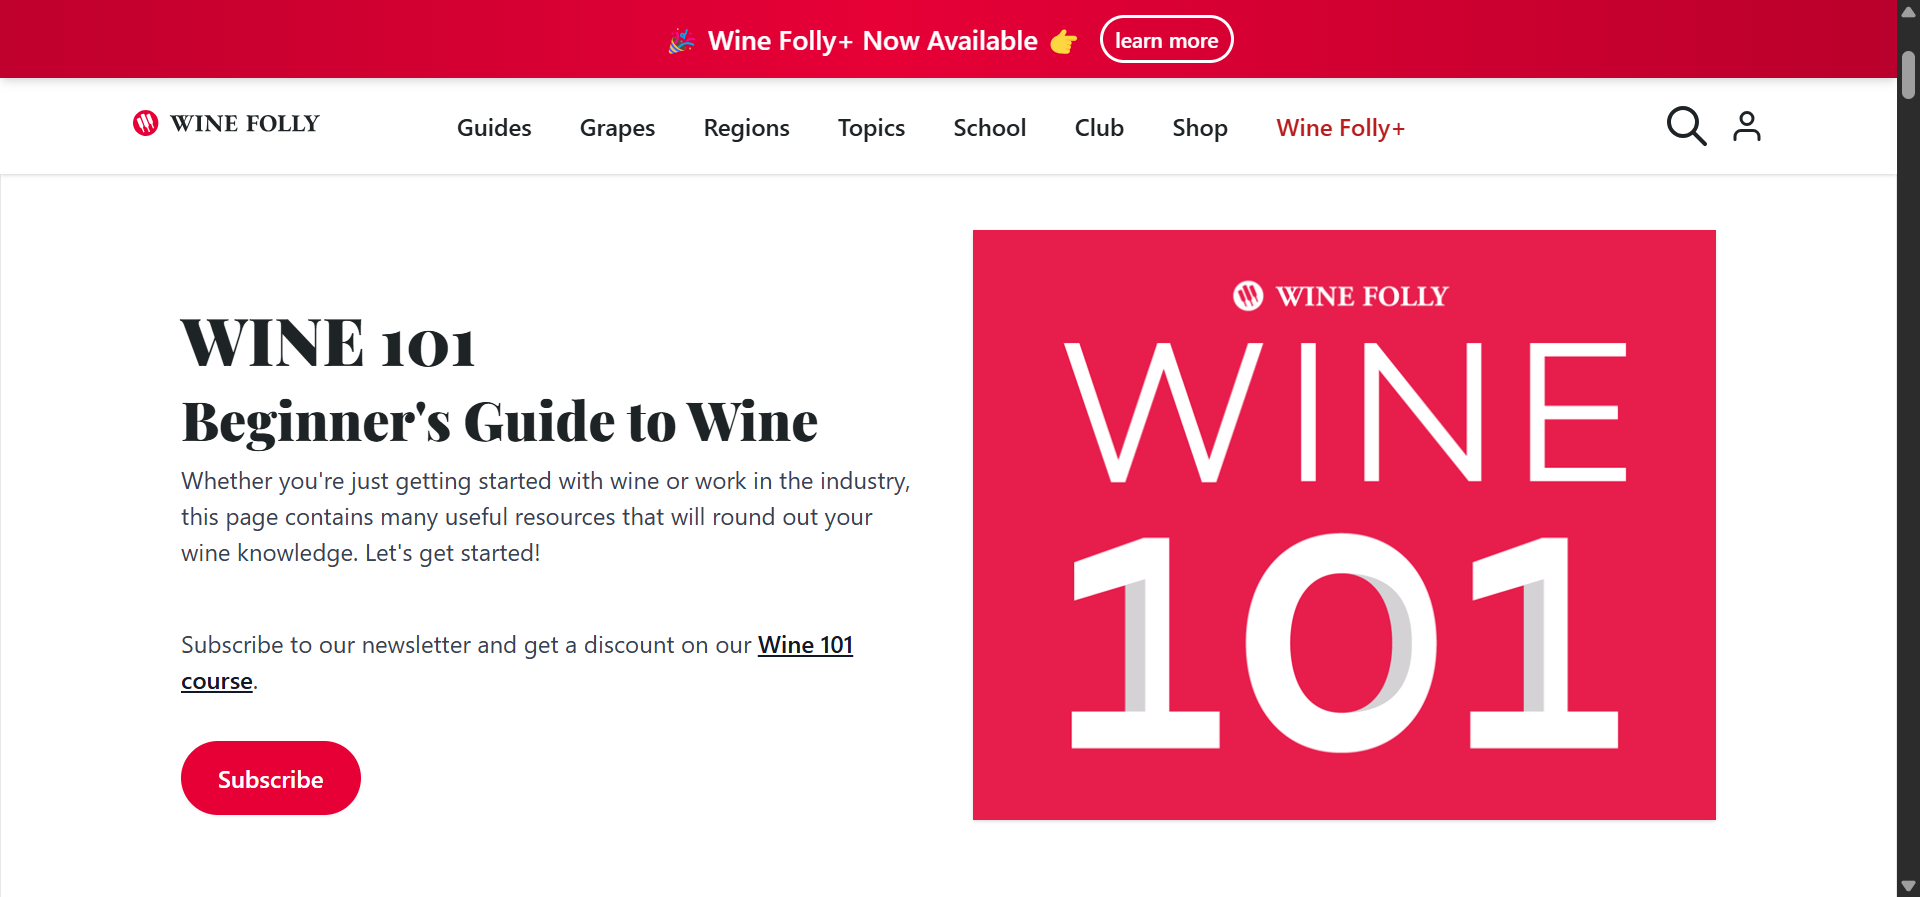This screenshot has width=1920, height=897.
Task: Select the Wine Folly+ tab
Action: point(1340,127)
